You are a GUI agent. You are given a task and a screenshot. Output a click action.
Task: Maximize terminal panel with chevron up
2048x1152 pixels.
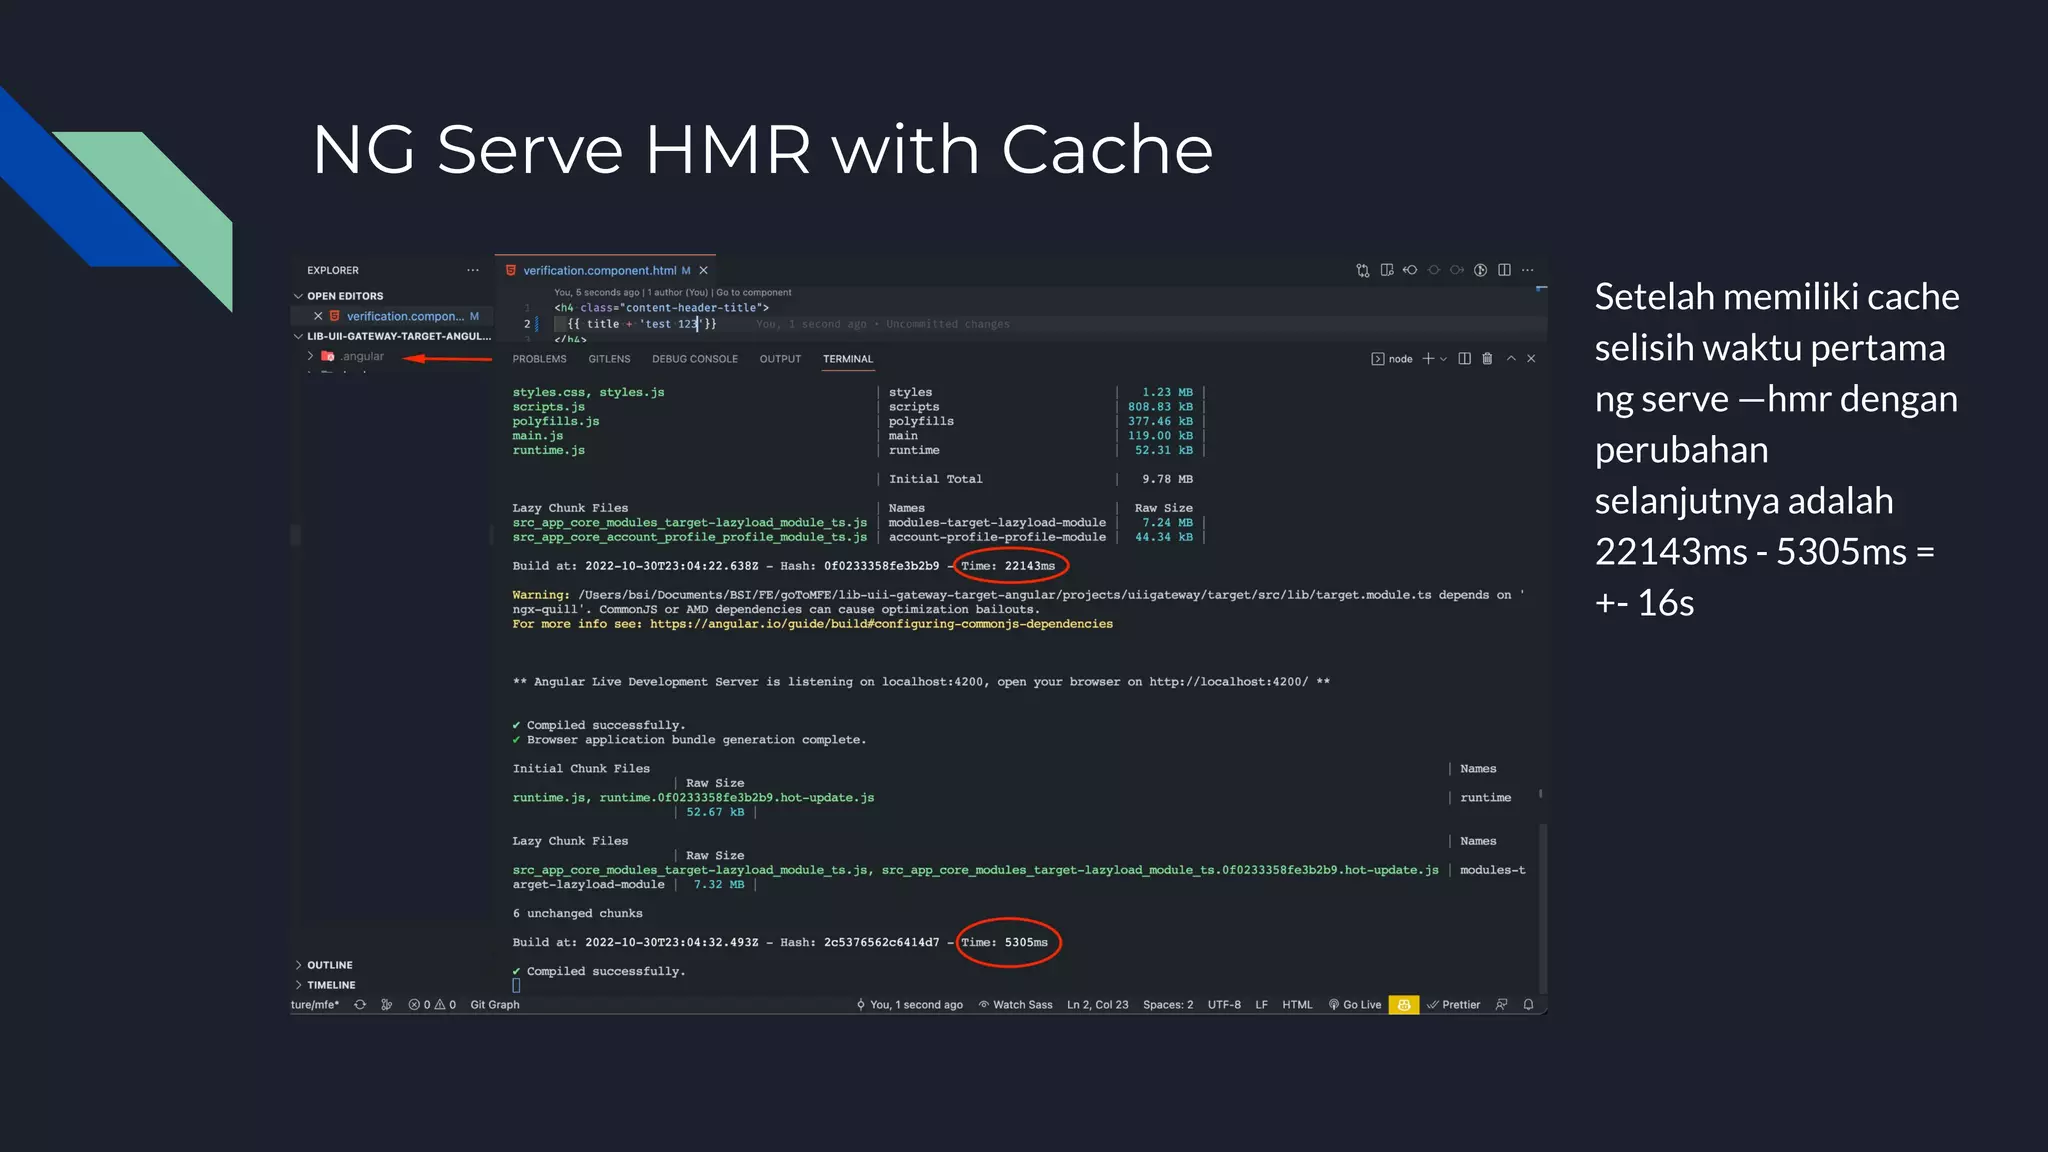tap(1511, 359)
